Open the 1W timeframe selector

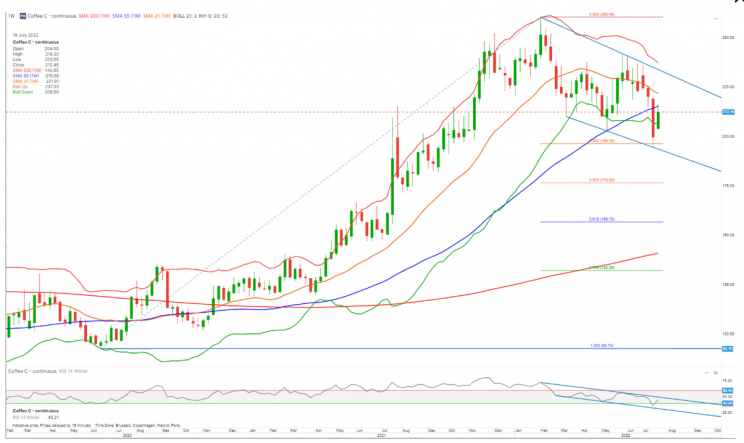pyautogui.click(x=11, y=16)
